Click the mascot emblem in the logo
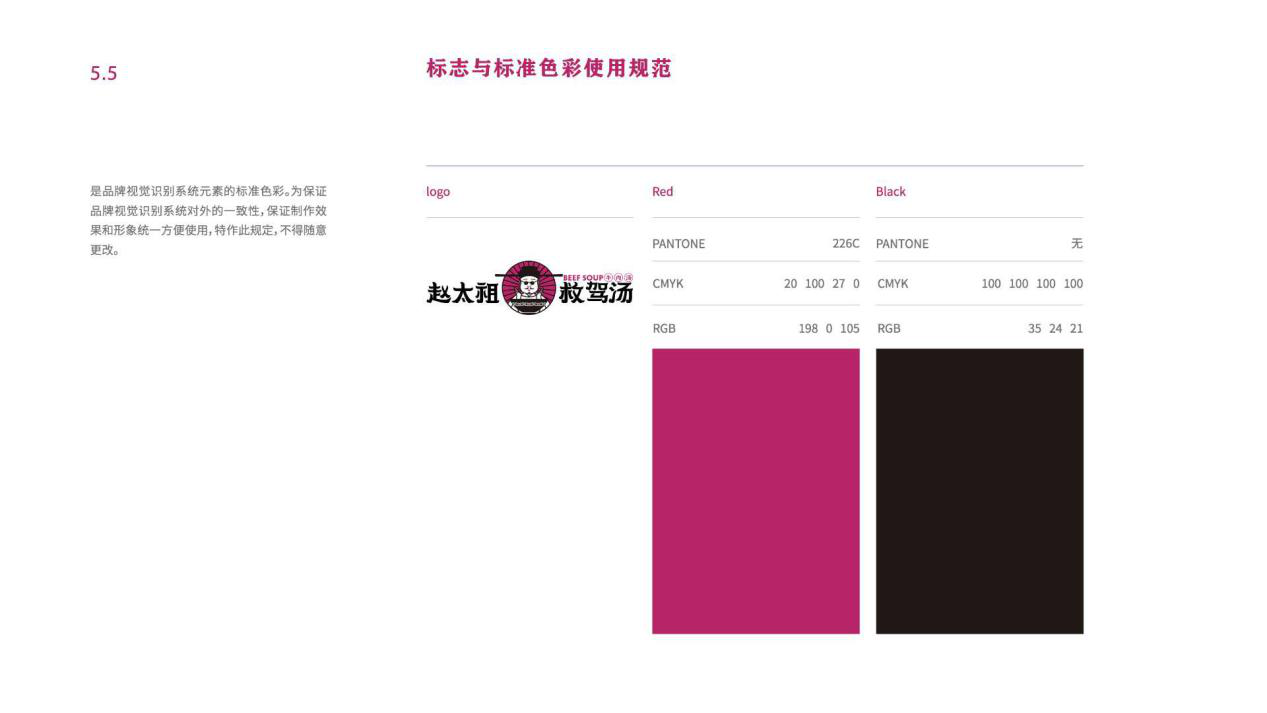The image size is (1267, 713). tap(527, 288)
